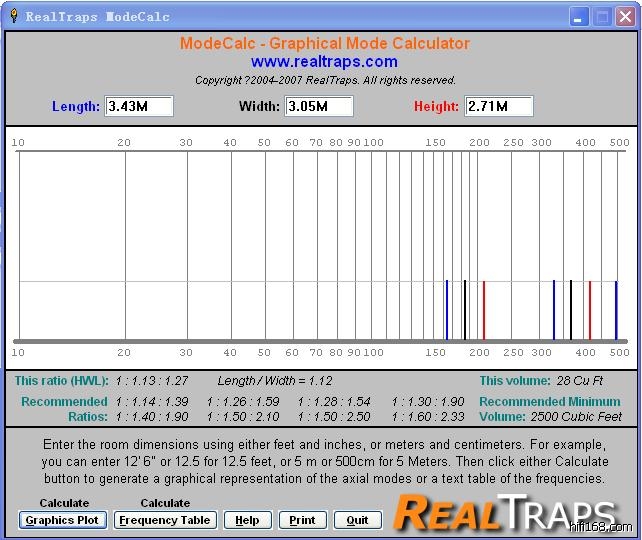Click the leftmost blue mode line in the graph
This screenshot has height=540, width=642.
pyautogui.click(x=446, y=310)
